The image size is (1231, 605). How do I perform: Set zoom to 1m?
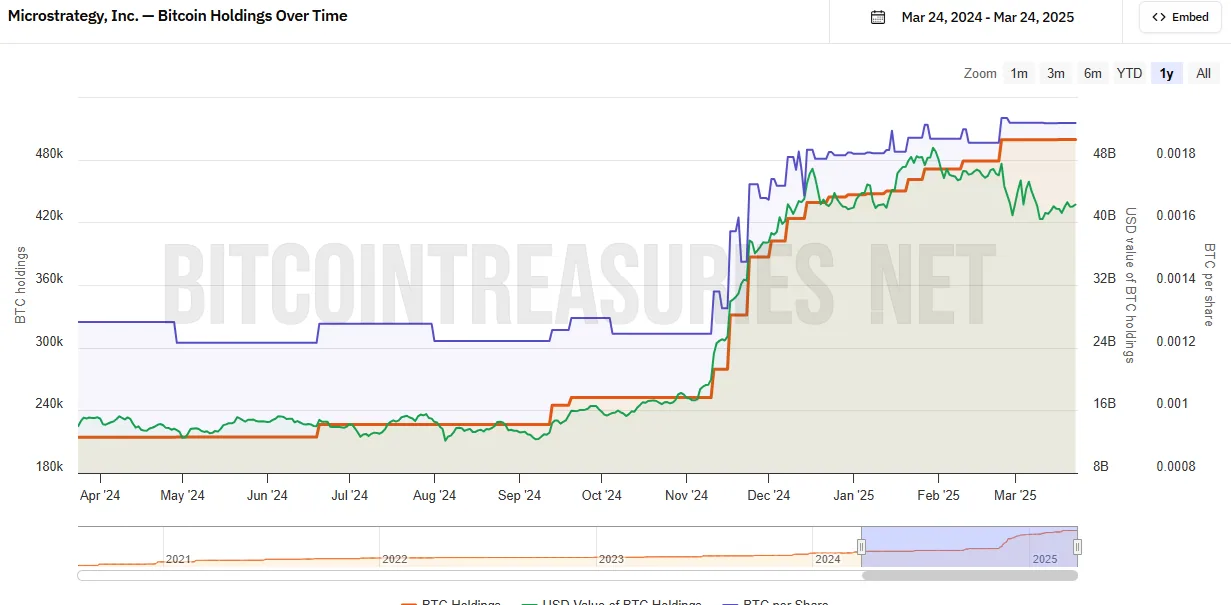(1019, 73)
